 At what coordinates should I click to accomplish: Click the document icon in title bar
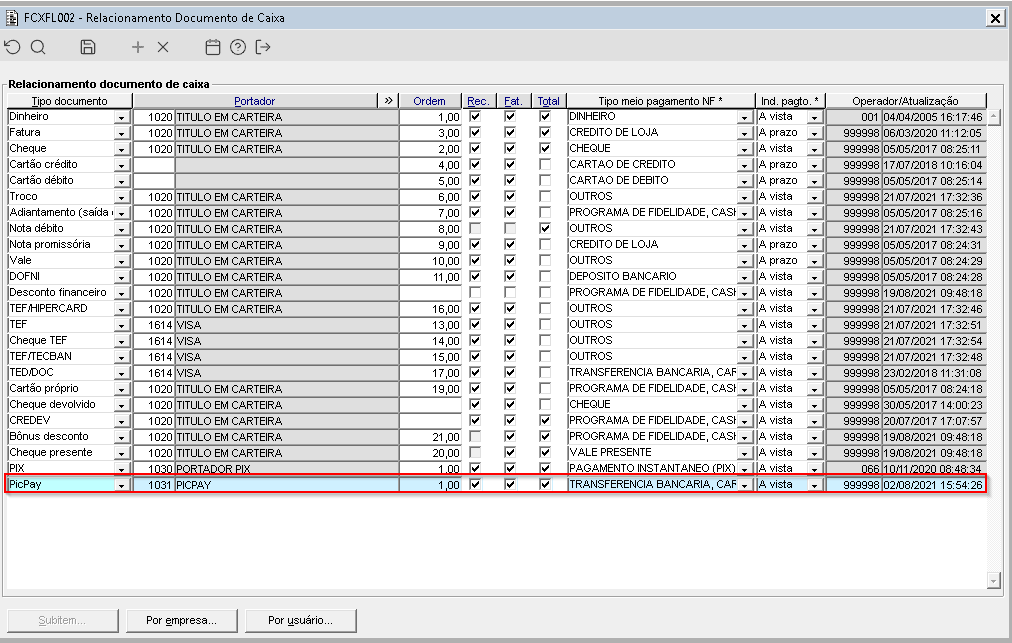12,17
